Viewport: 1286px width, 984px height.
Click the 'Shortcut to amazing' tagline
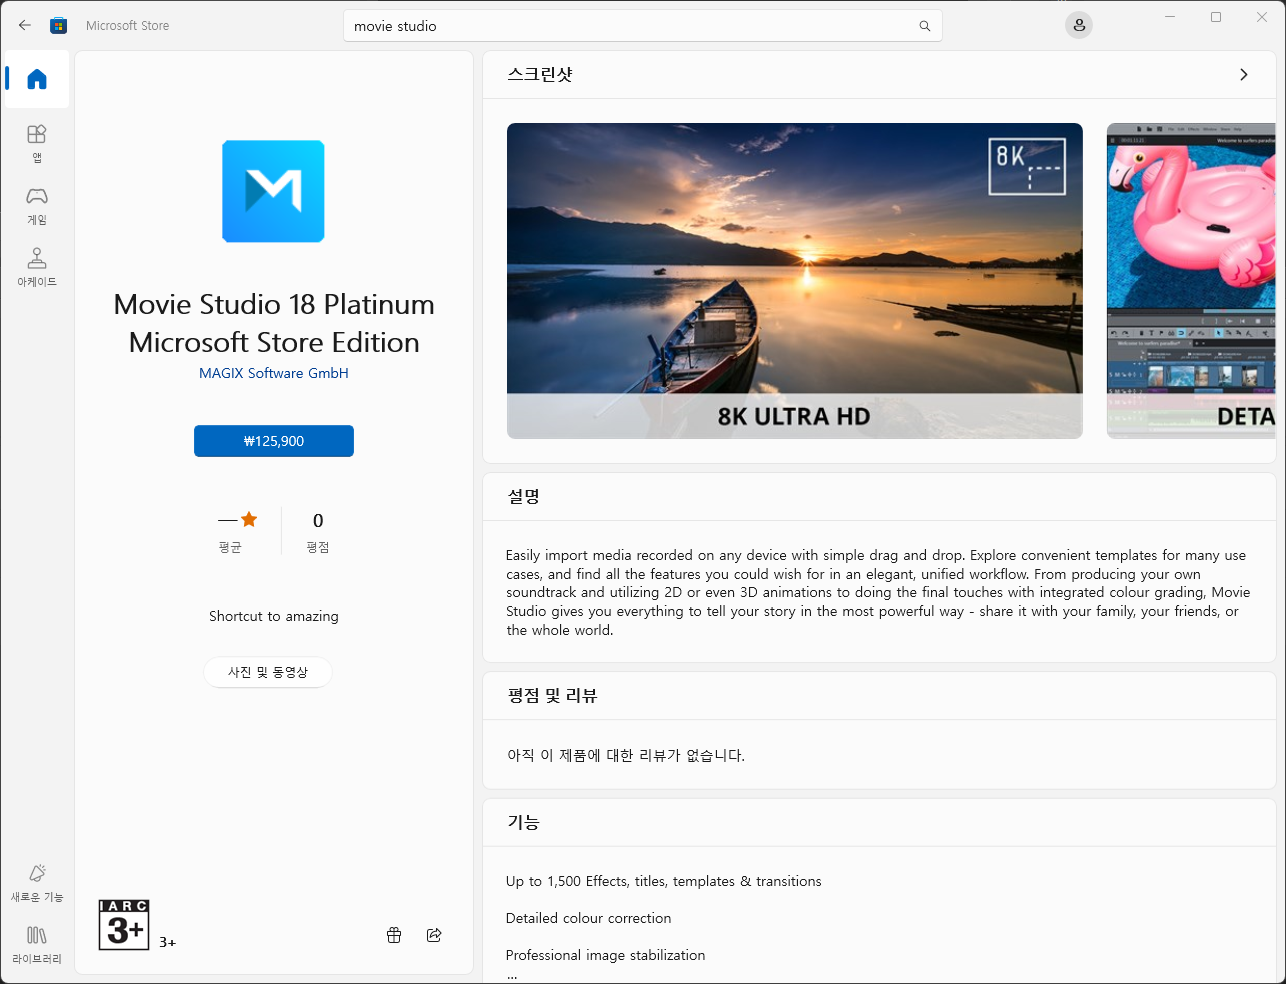(x=274, y=616)
